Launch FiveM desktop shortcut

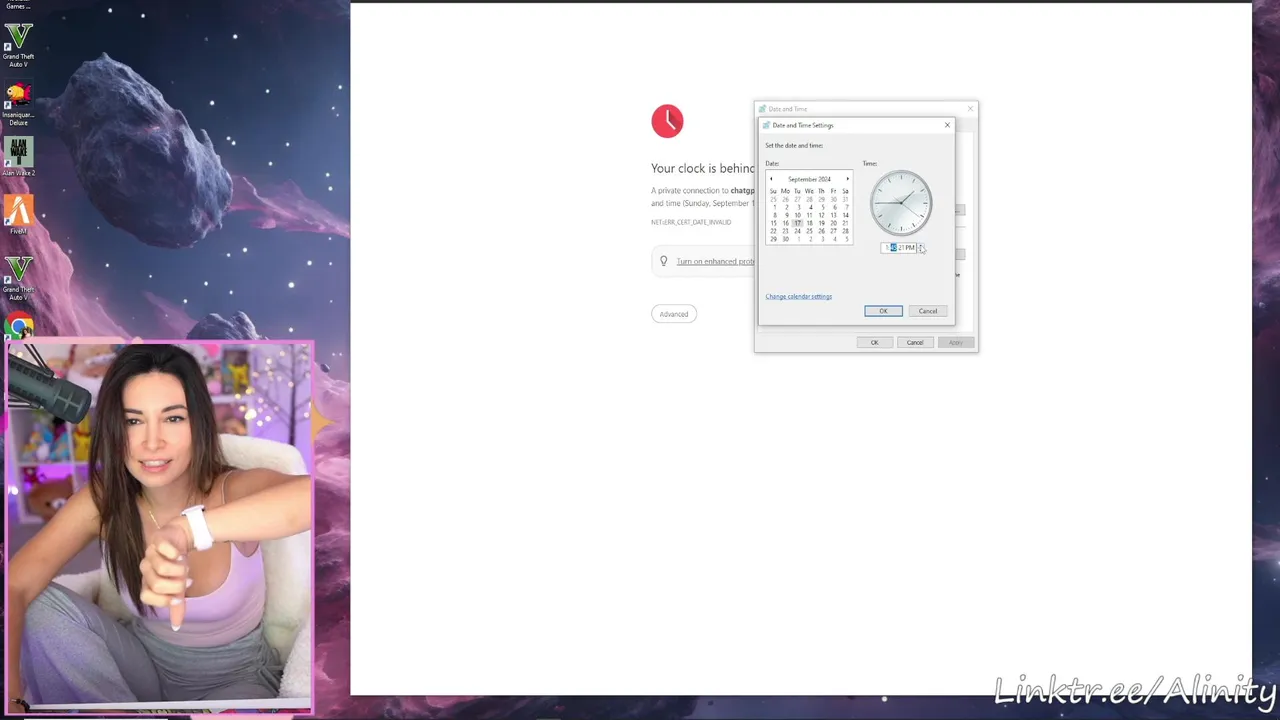click(18, 215)
